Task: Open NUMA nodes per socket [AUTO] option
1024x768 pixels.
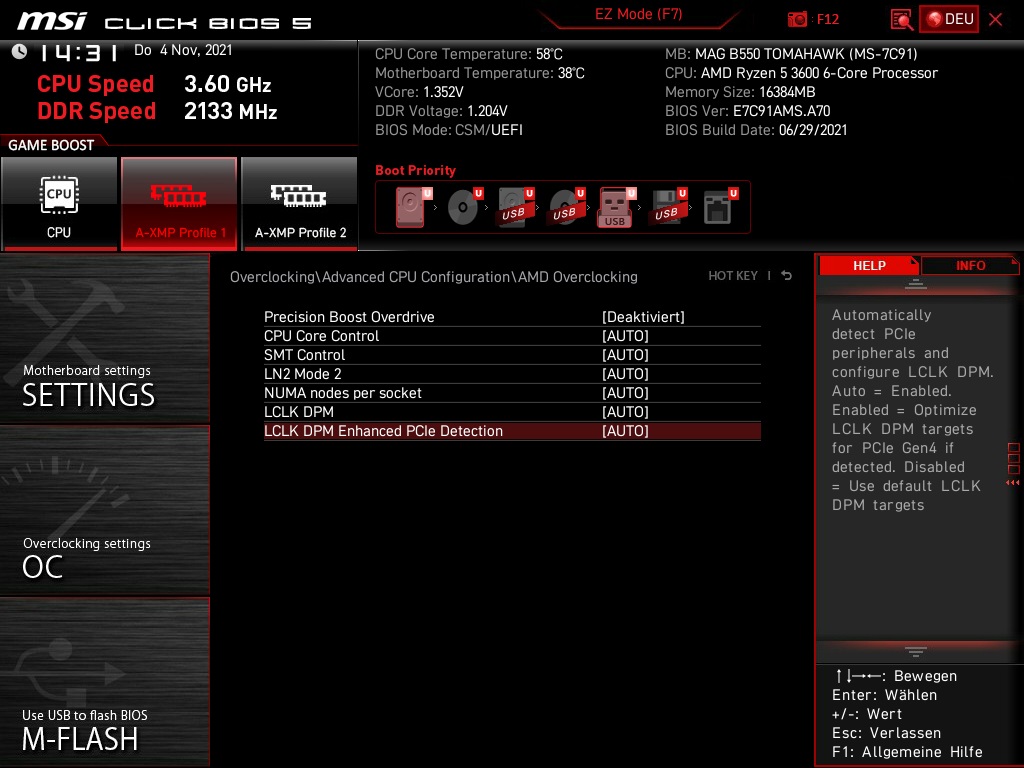Action: (625, 392)
